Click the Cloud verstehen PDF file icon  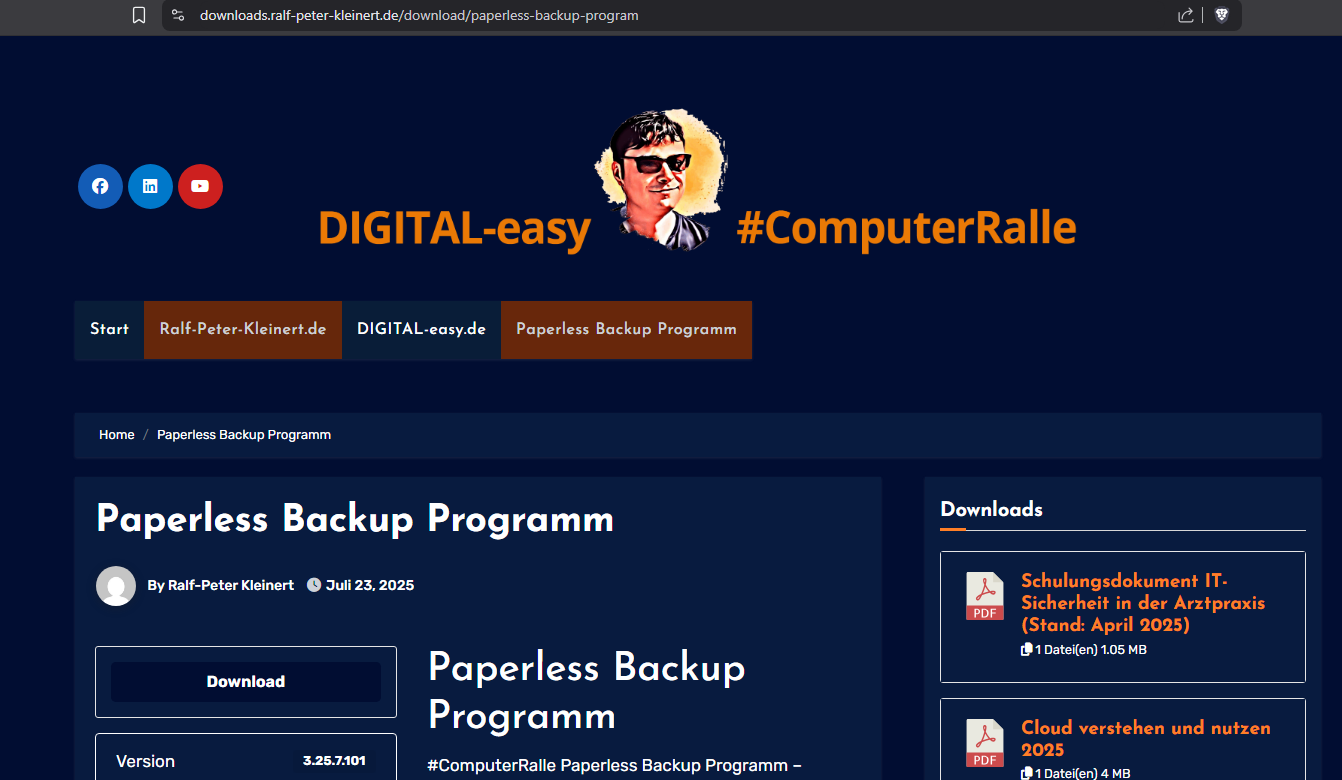point(984,743)
